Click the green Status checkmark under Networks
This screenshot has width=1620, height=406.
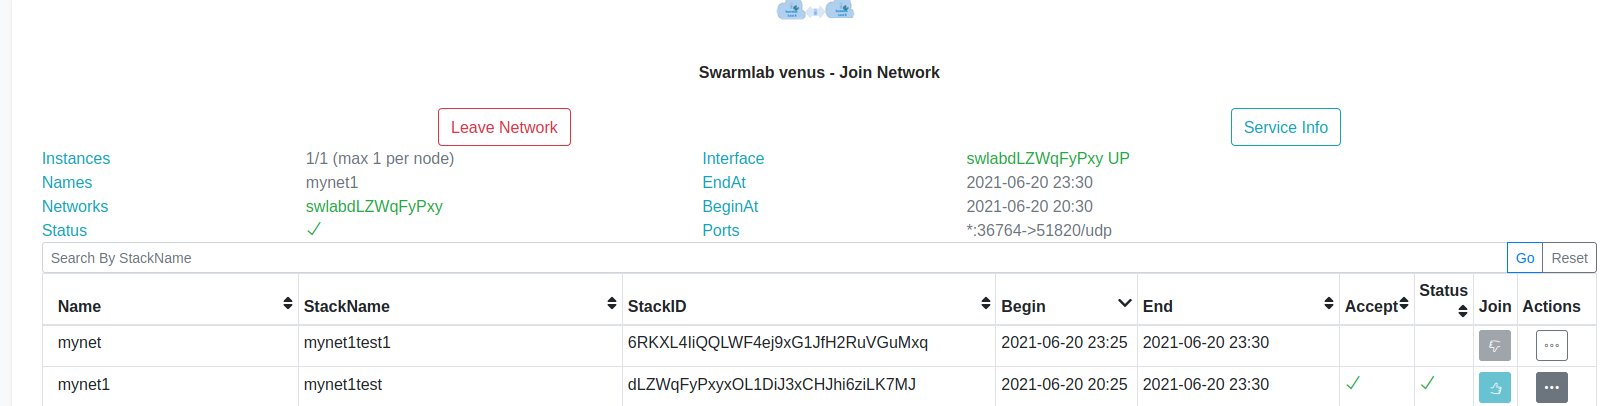pos(314,229)
